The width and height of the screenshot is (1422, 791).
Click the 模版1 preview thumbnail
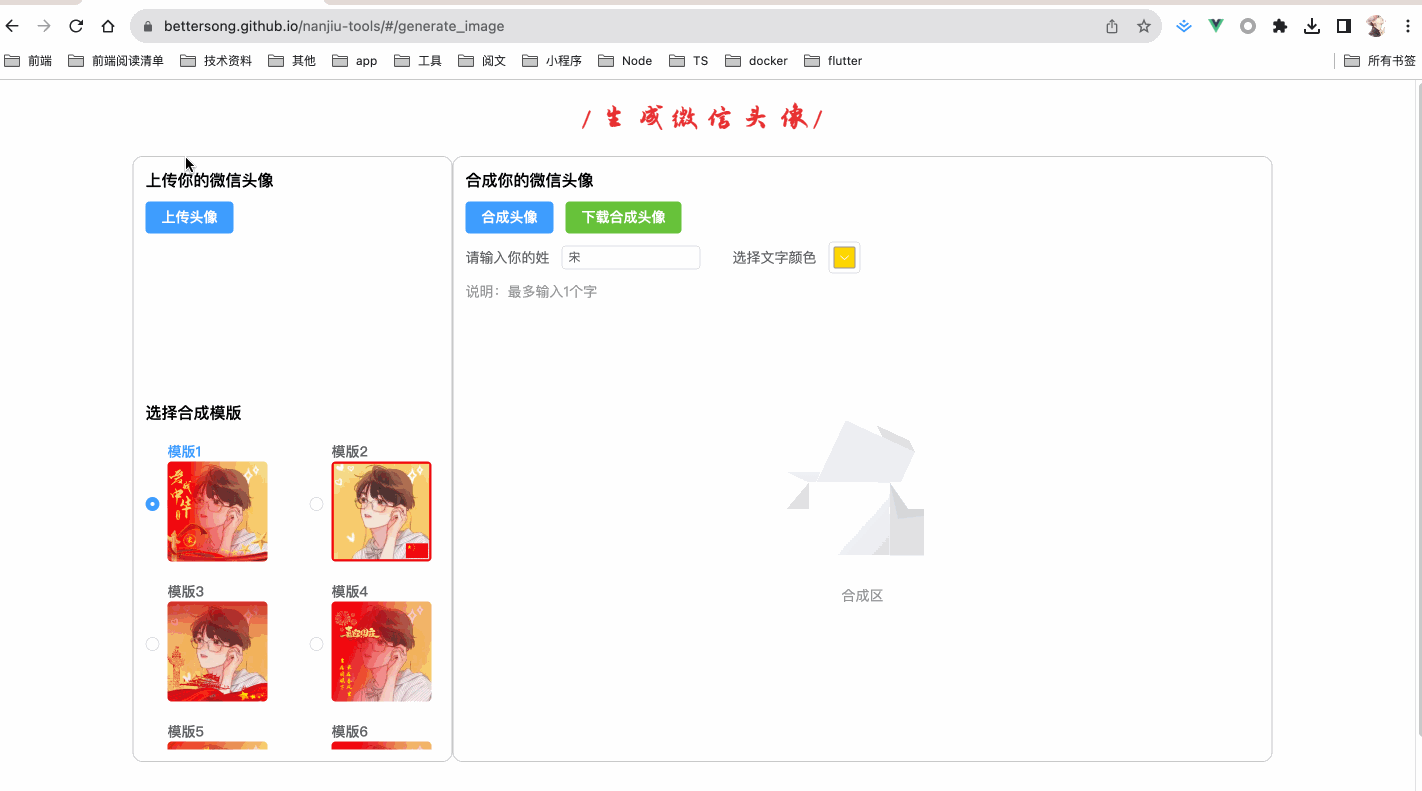[x=218, y=512]
